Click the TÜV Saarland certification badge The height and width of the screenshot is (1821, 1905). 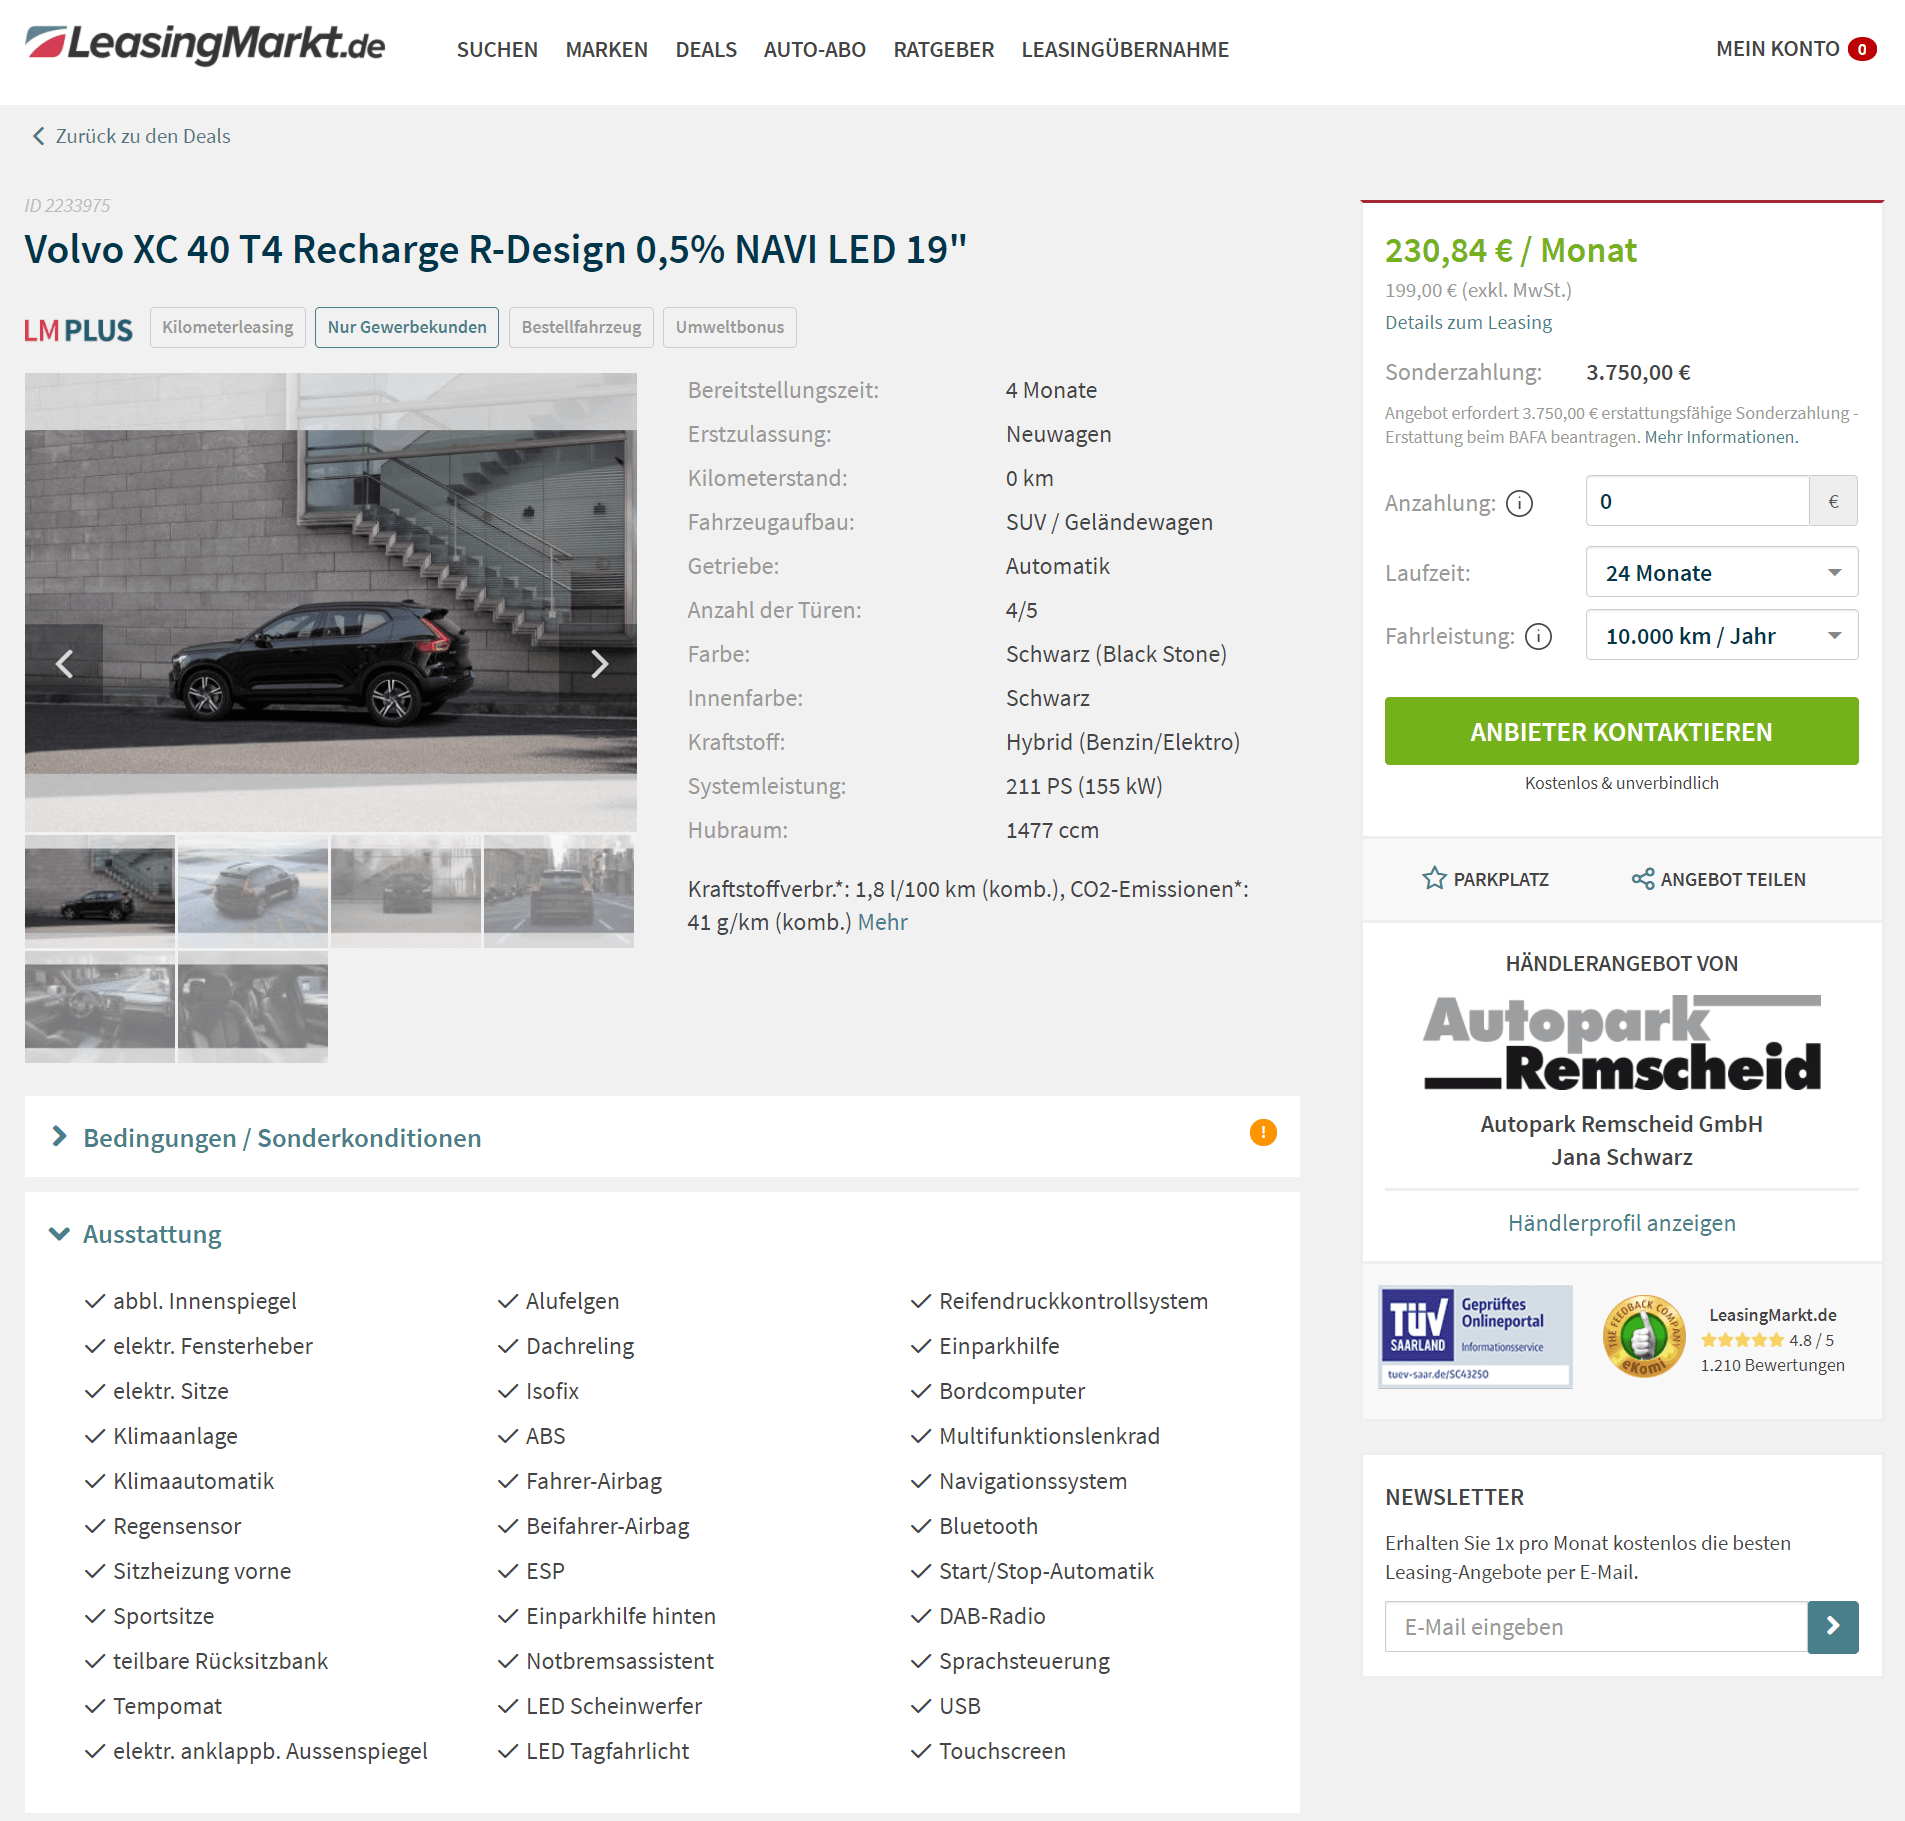point(1475,1337)
